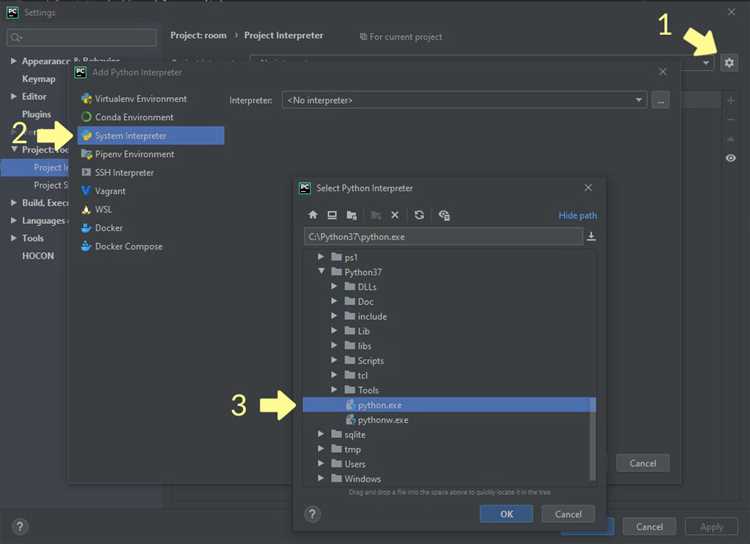Open the Project Interpreter dropdown arrow in Settings
This screenshot has height=544, width=750.
(x=706, y=63)
